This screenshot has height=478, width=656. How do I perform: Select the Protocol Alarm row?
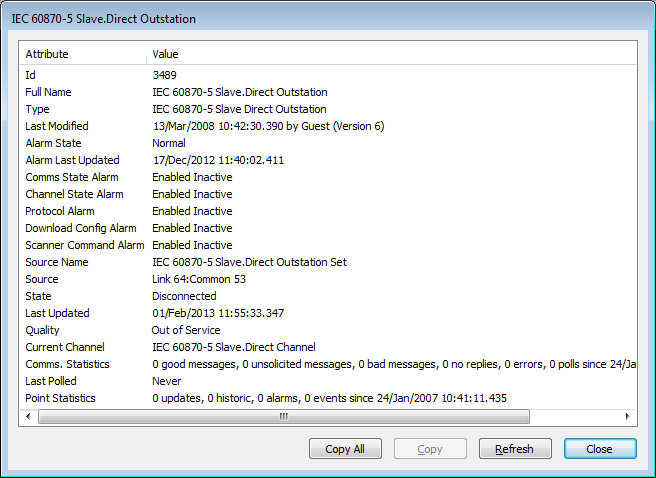tap(60, 211)
